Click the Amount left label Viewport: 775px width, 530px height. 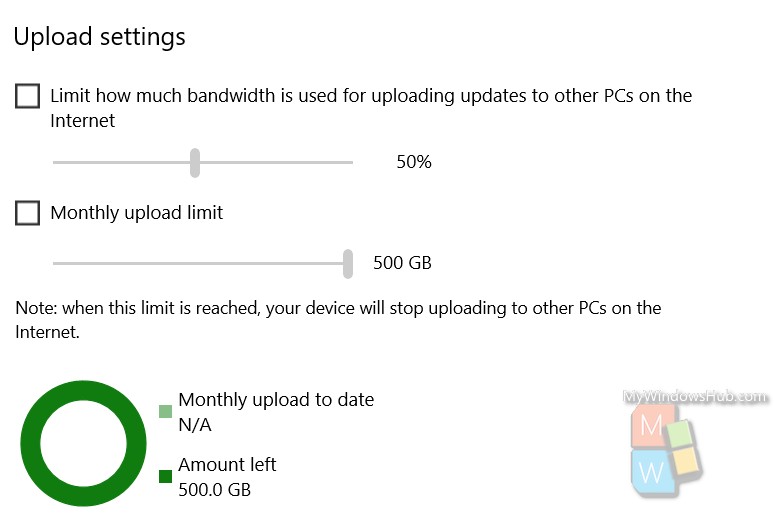[x=227, y=465]
